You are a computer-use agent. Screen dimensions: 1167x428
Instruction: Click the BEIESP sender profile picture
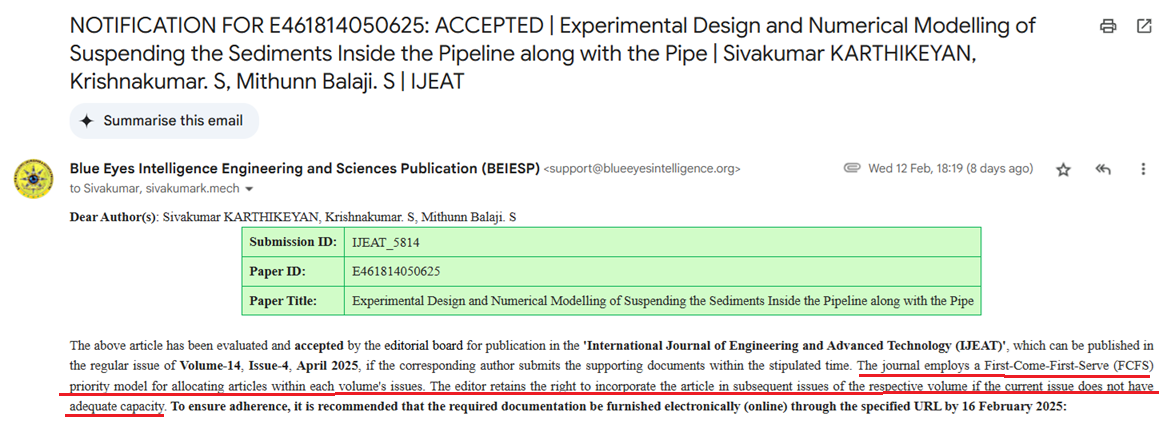click(33, 179)
